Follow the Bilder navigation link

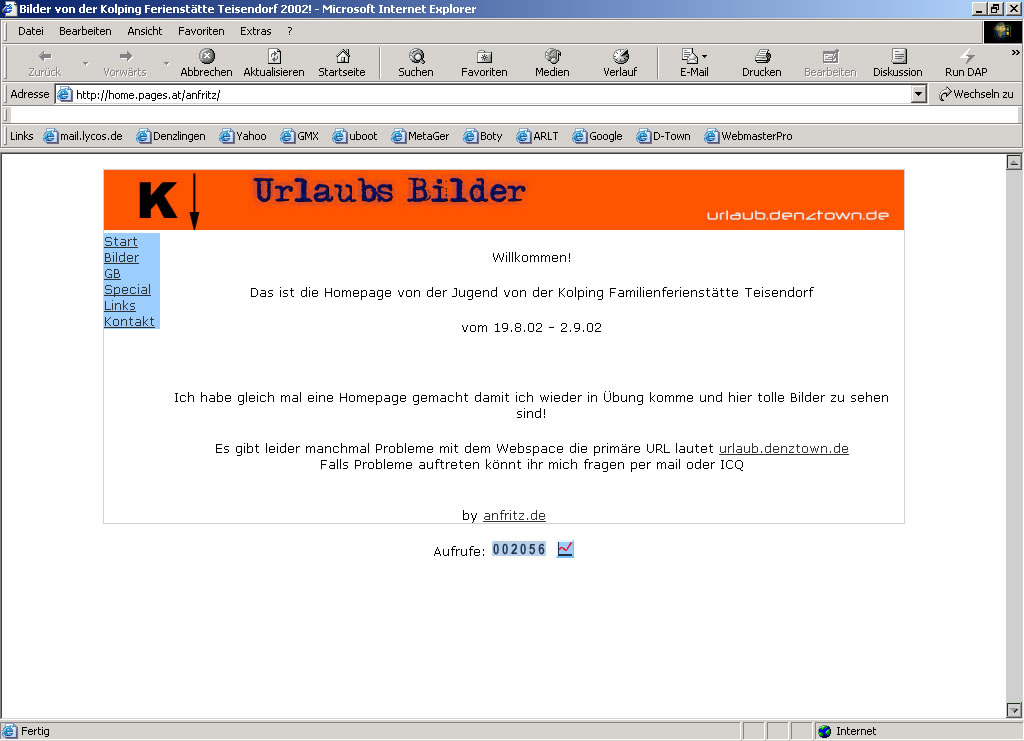tap(121, 257)
